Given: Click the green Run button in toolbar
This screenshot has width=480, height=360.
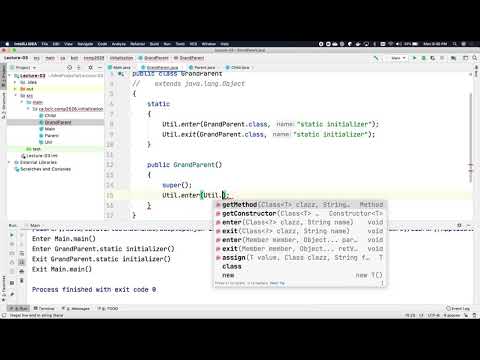Looking at the screenshot, I should click(x=414, y=58).
